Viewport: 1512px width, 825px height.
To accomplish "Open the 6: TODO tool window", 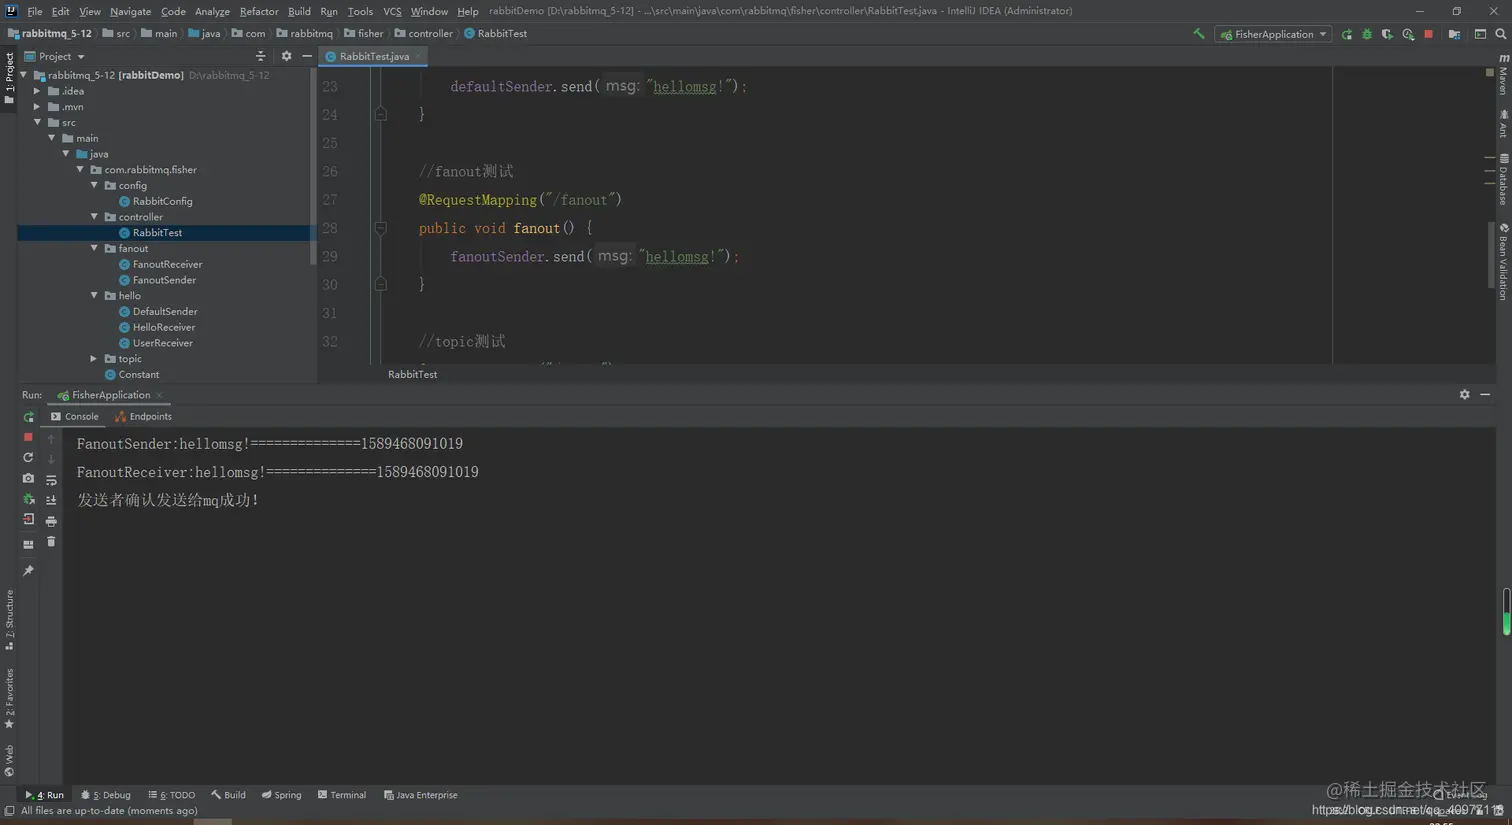I will point(171,796).
